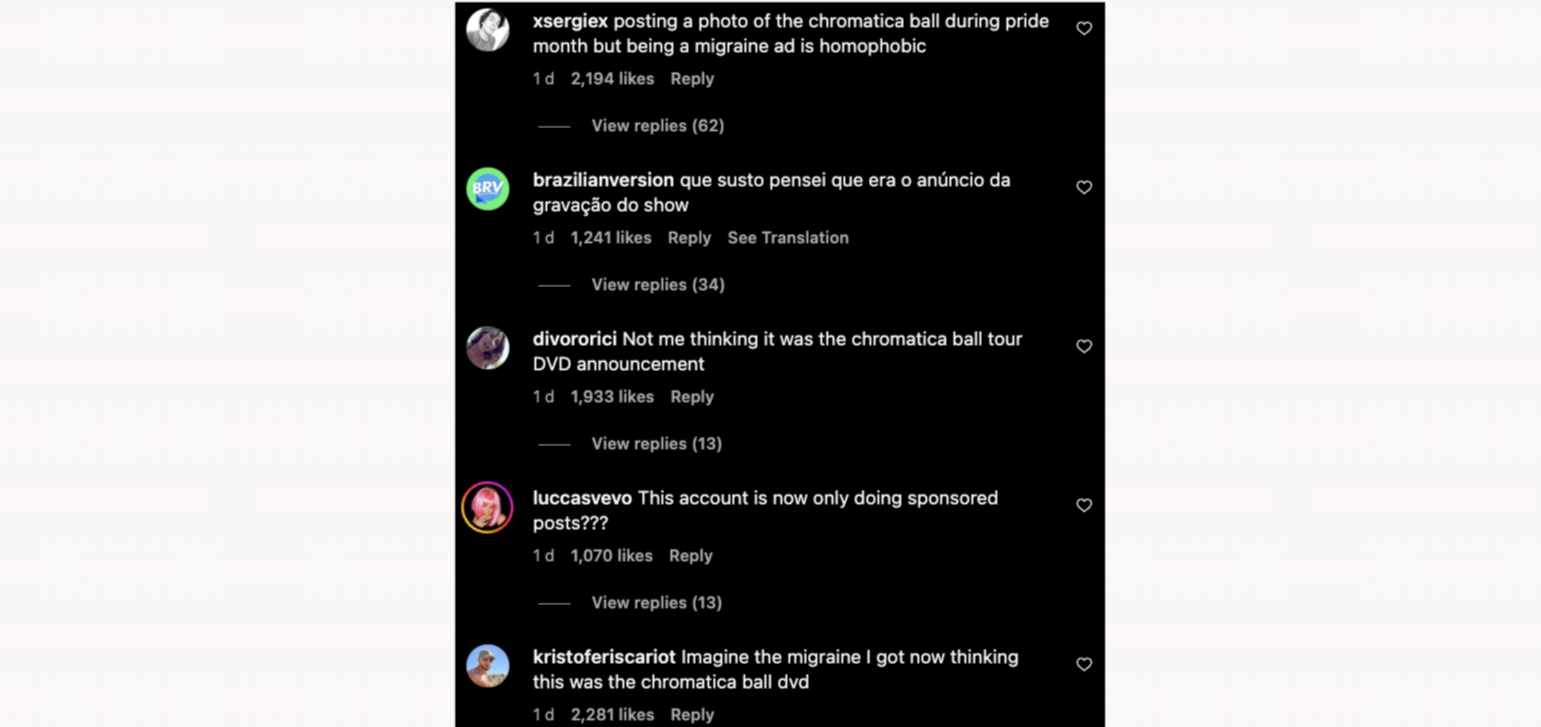Reply to xsergiex's comment
Viewport: 1541px width, 727px height.
click(692, 78)
